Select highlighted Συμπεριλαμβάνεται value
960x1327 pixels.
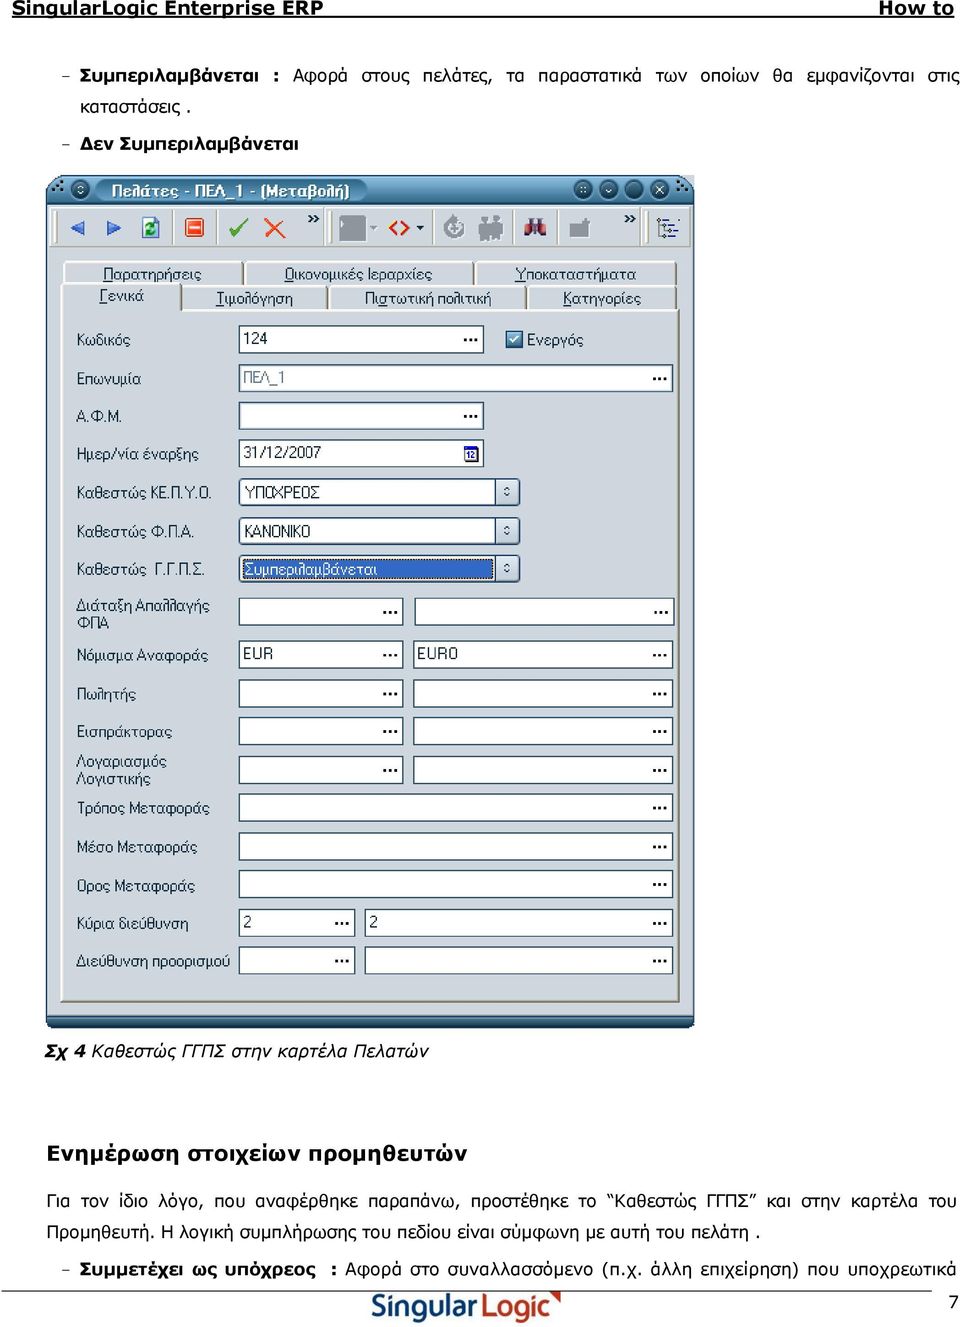(367, 569)
